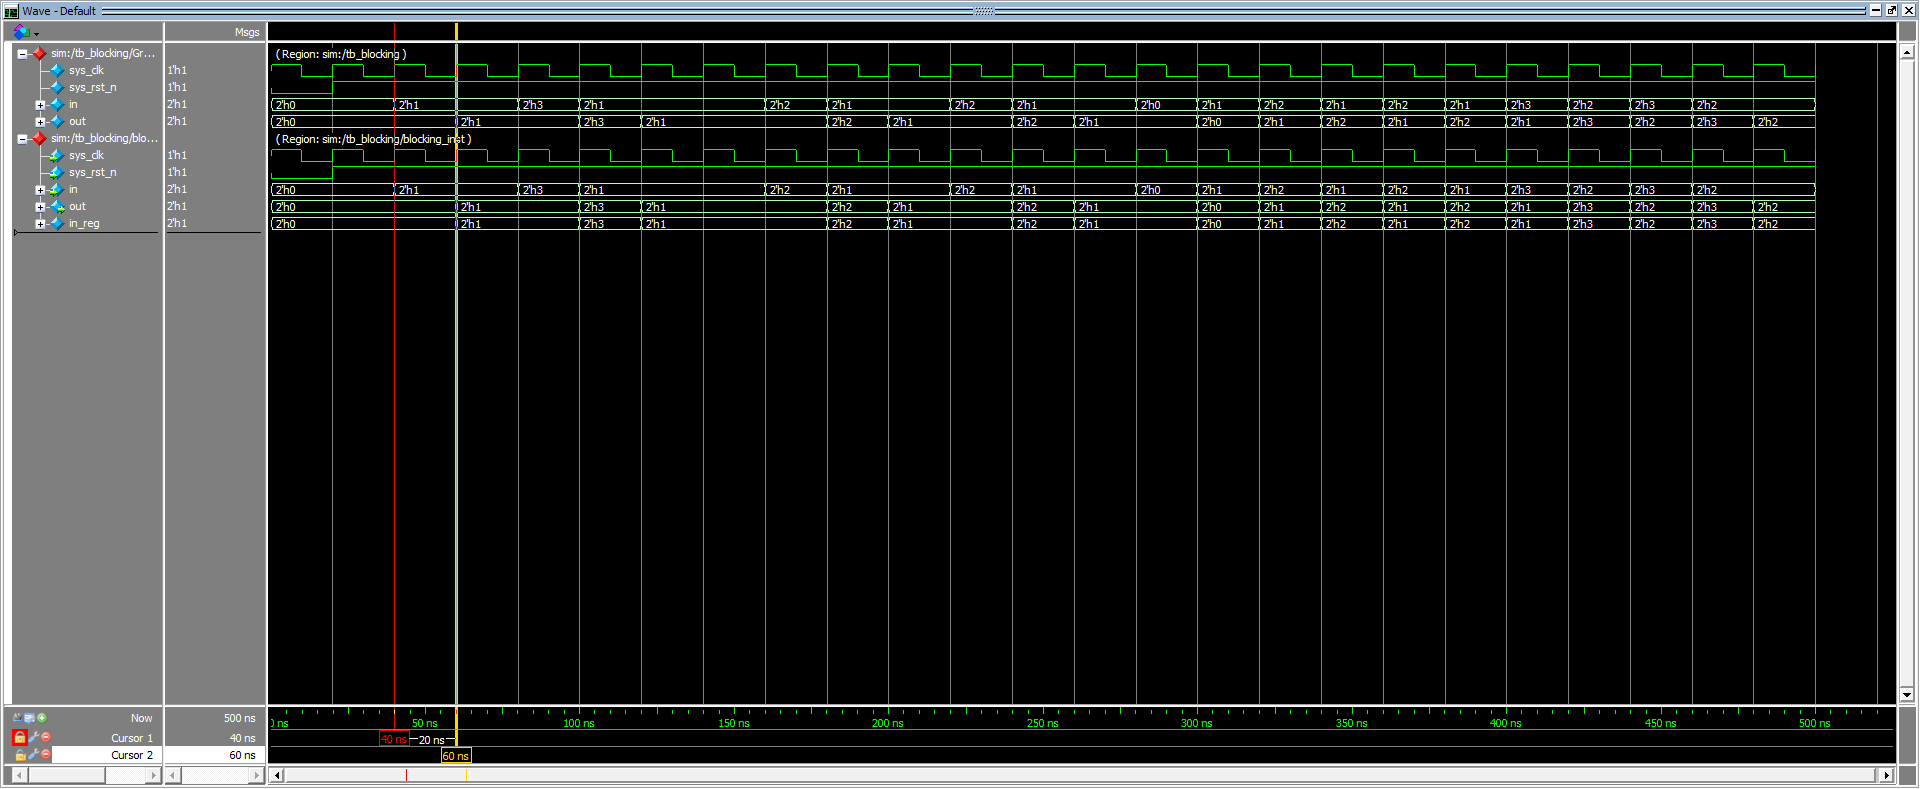This screenshot has height=789, width=1920.
Task: Select the 2'h1 value of in_reg
Action: (177, 224)
